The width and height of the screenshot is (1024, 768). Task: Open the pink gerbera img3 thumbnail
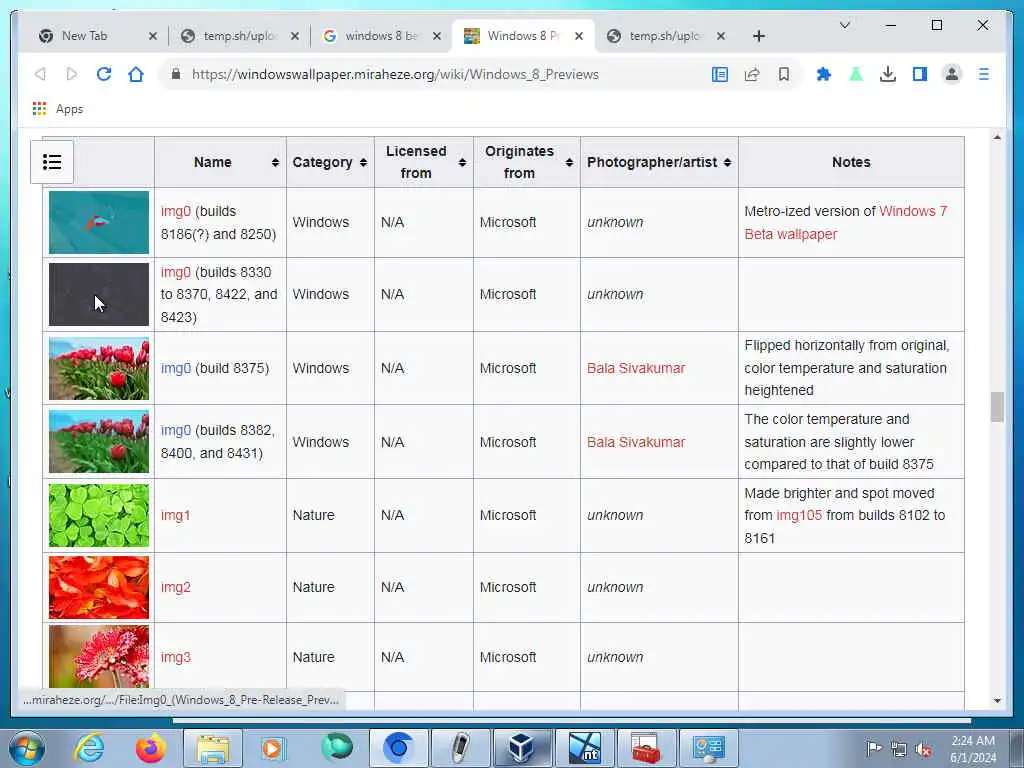[99, 656]
